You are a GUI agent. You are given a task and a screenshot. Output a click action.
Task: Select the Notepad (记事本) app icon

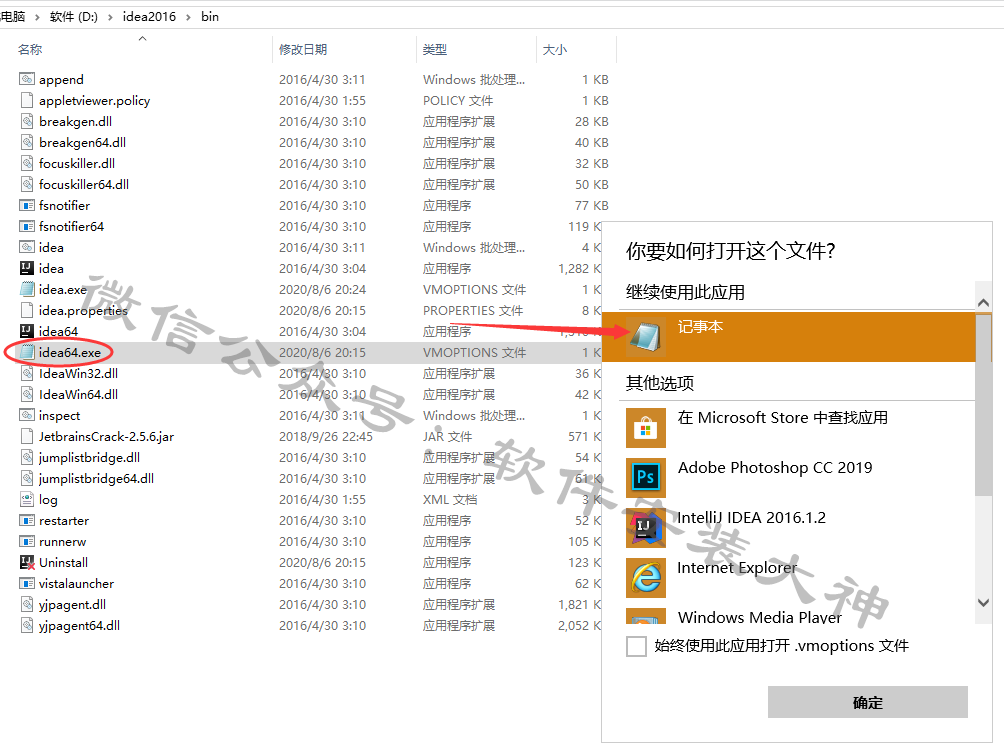tap(645, 336)
